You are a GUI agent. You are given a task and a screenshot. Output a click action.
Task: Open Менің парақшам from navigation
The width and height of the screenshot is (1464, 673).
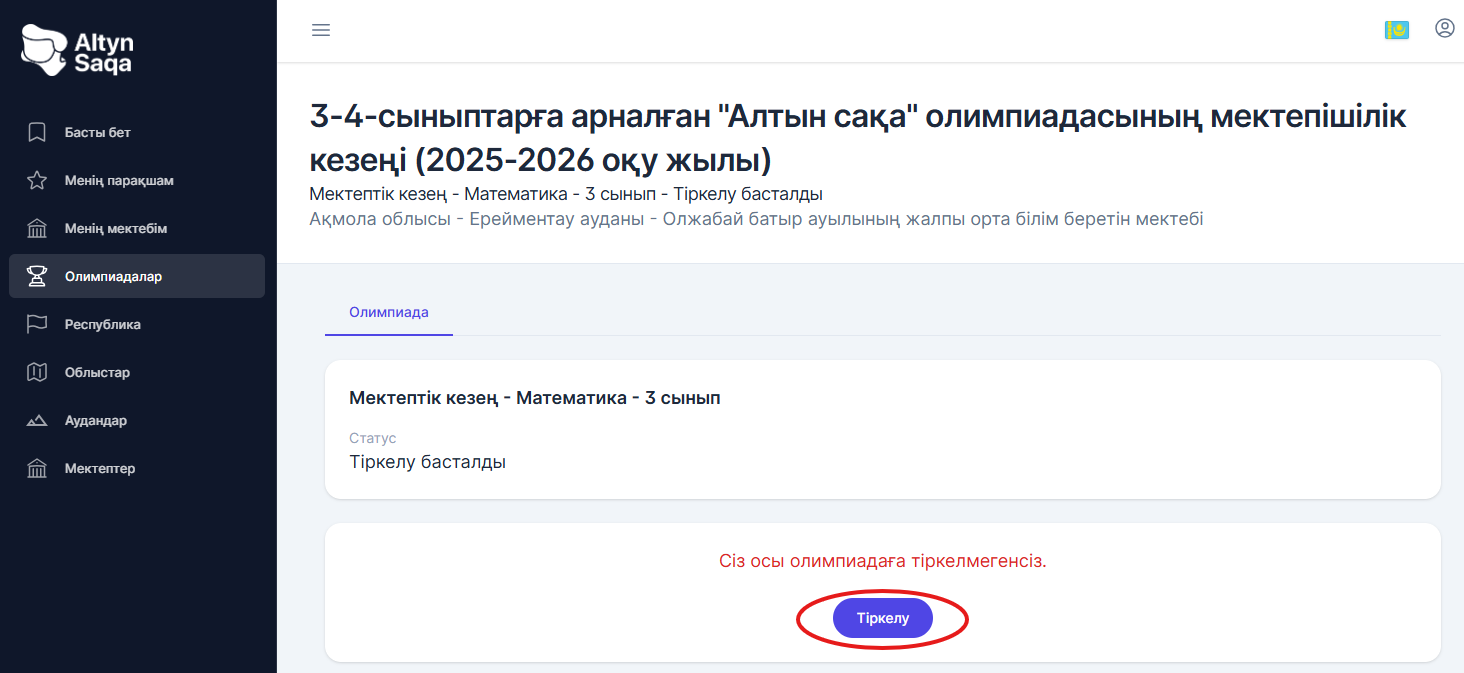pyautogui.click(x=118, y=180)
